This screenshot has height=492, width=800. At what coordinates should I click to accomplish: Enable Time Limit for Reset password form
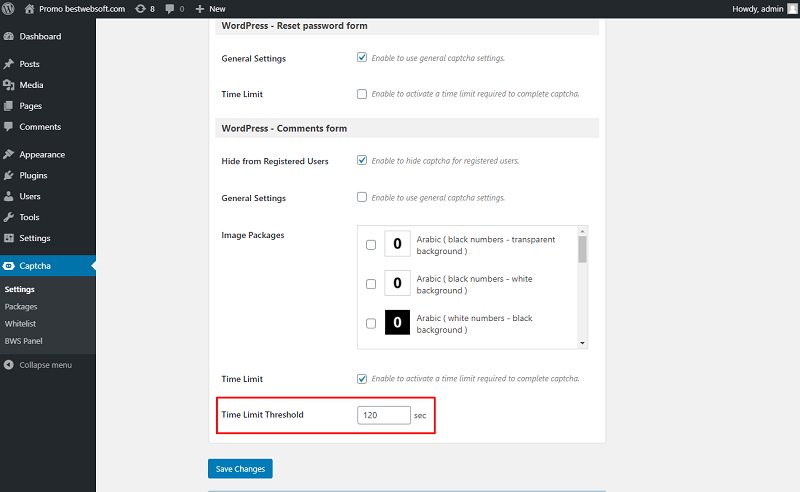362,94
